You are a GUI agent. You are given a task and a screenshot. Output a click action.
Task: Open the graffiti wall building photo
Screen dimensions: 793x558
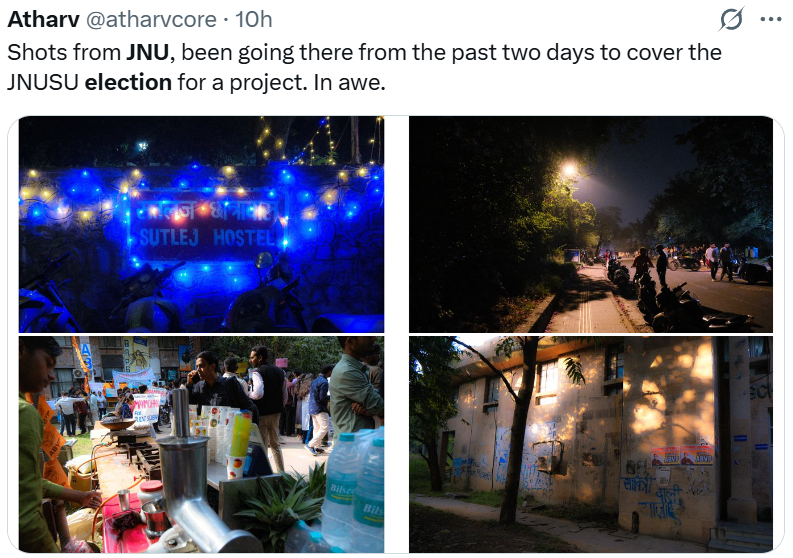point(591,444)
